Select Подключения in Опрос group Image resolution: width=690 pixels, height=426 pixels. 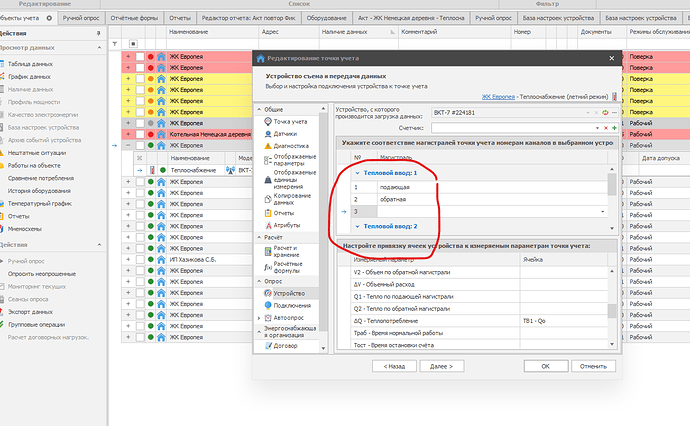294,305
